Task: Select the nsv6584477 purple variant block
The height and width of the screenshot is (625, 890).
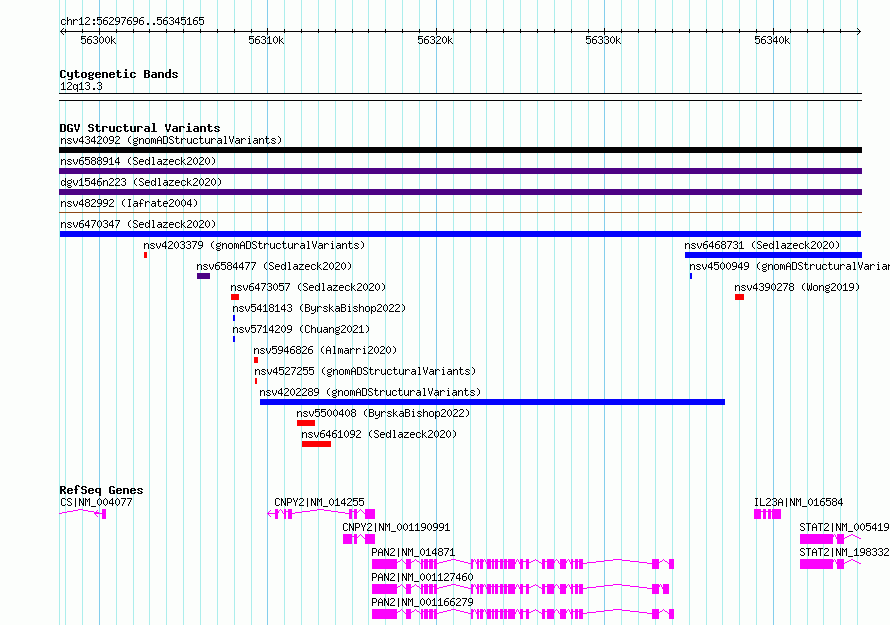Action: pyautogui.click(x=204, y=276)
